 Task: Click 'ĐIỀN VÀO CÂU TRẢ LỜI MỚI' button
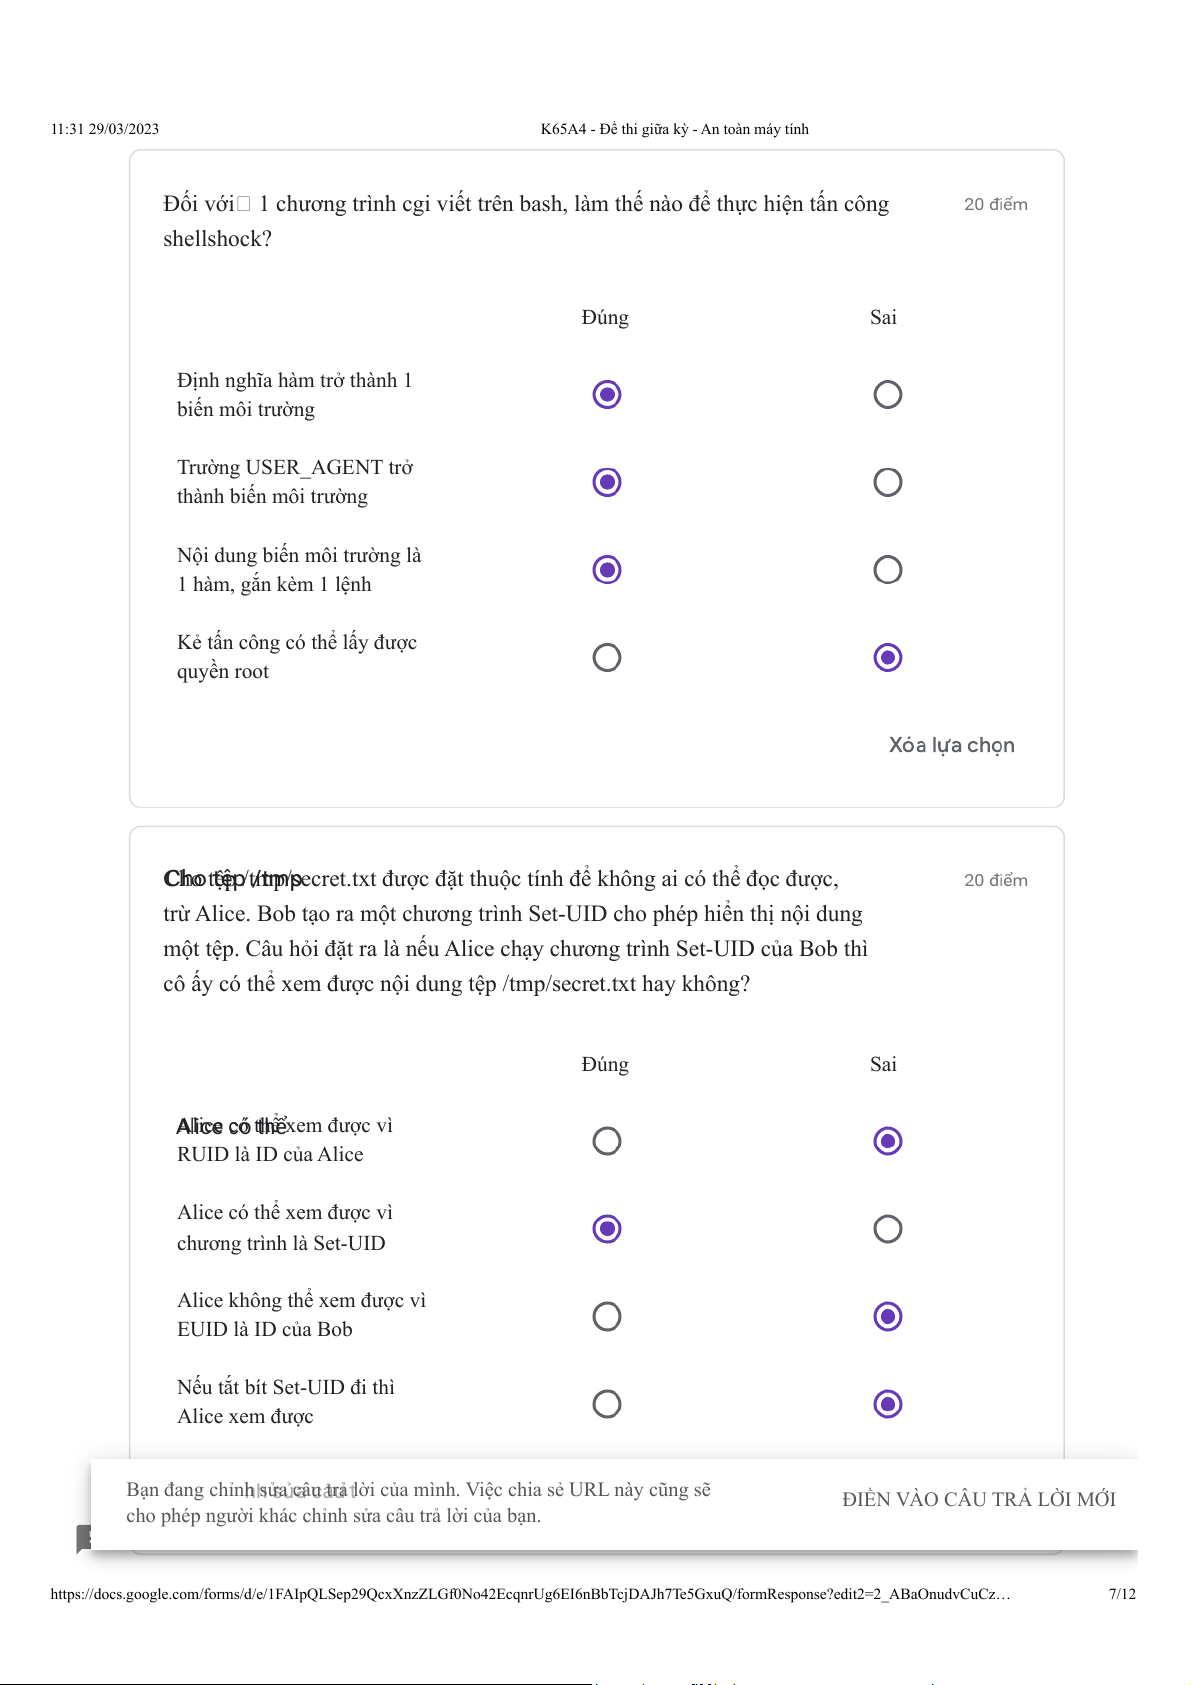978,1499
